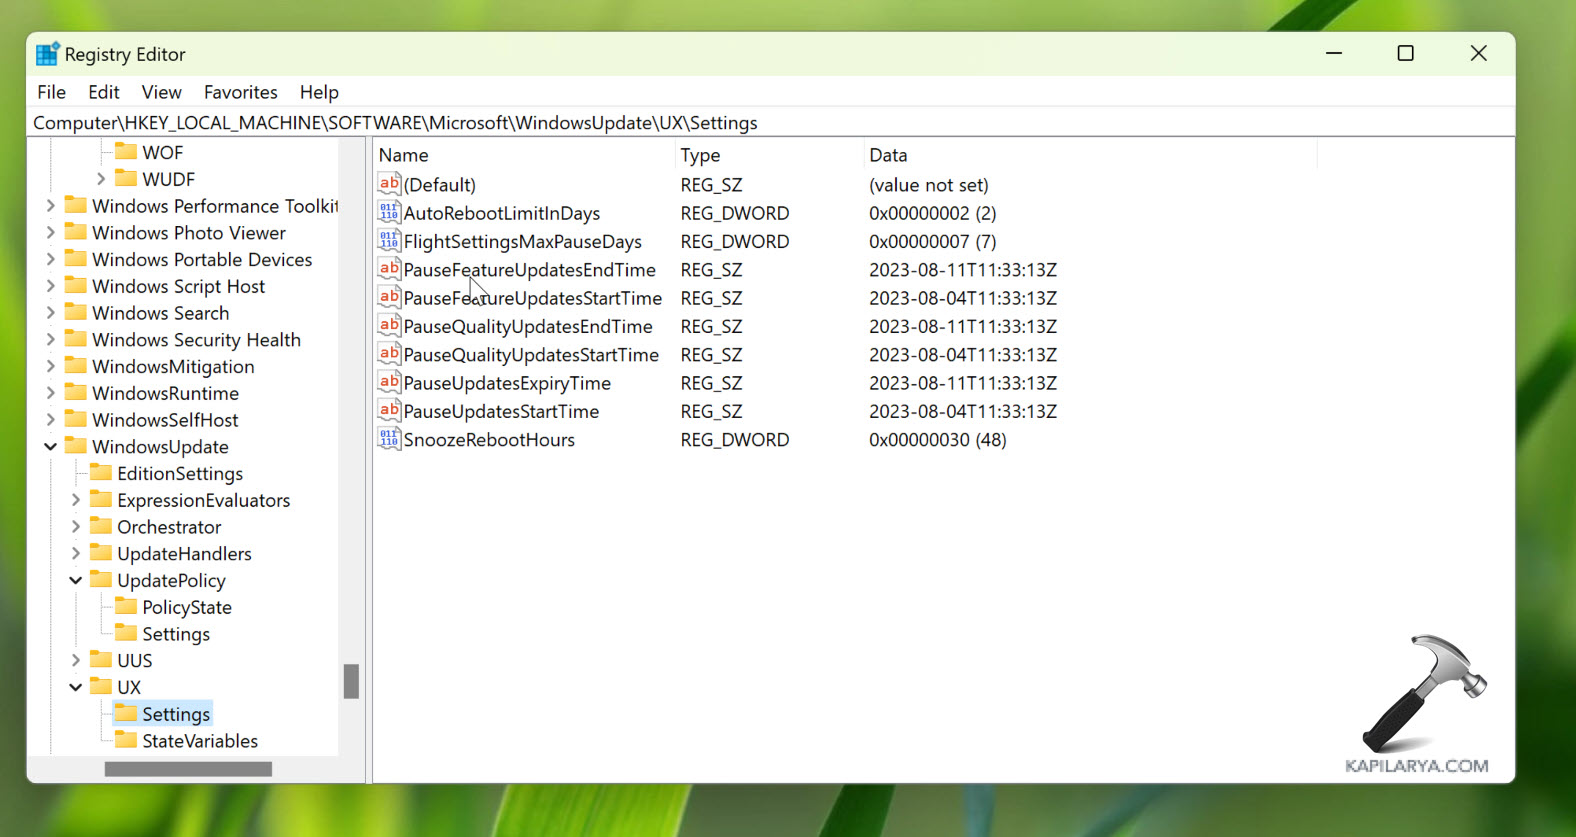Open the Favorites menu
Screen dimensions: 1576x837
point(240,92)
